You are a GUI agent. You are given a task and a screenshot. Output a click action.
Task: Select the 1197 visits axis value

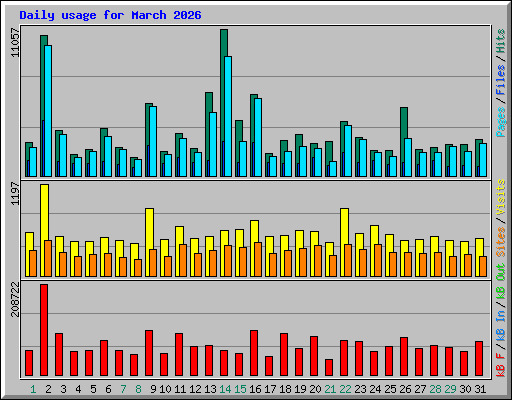tap(15, 193)
